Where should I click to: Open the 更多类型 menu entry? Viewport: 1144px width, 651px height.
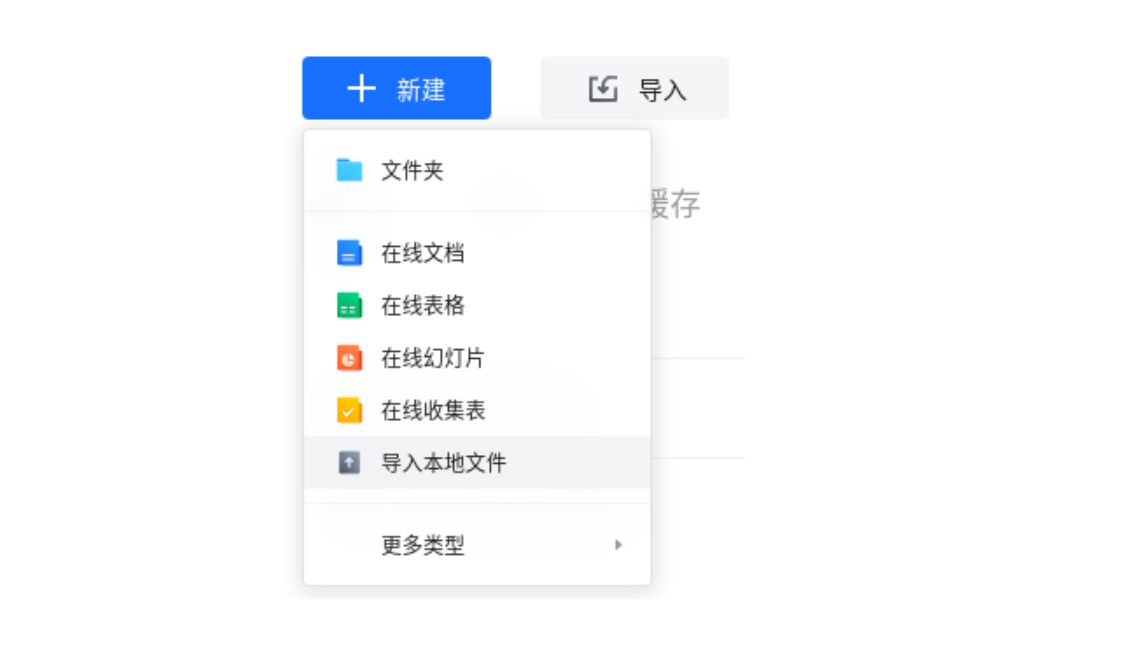tap(477, 545)
